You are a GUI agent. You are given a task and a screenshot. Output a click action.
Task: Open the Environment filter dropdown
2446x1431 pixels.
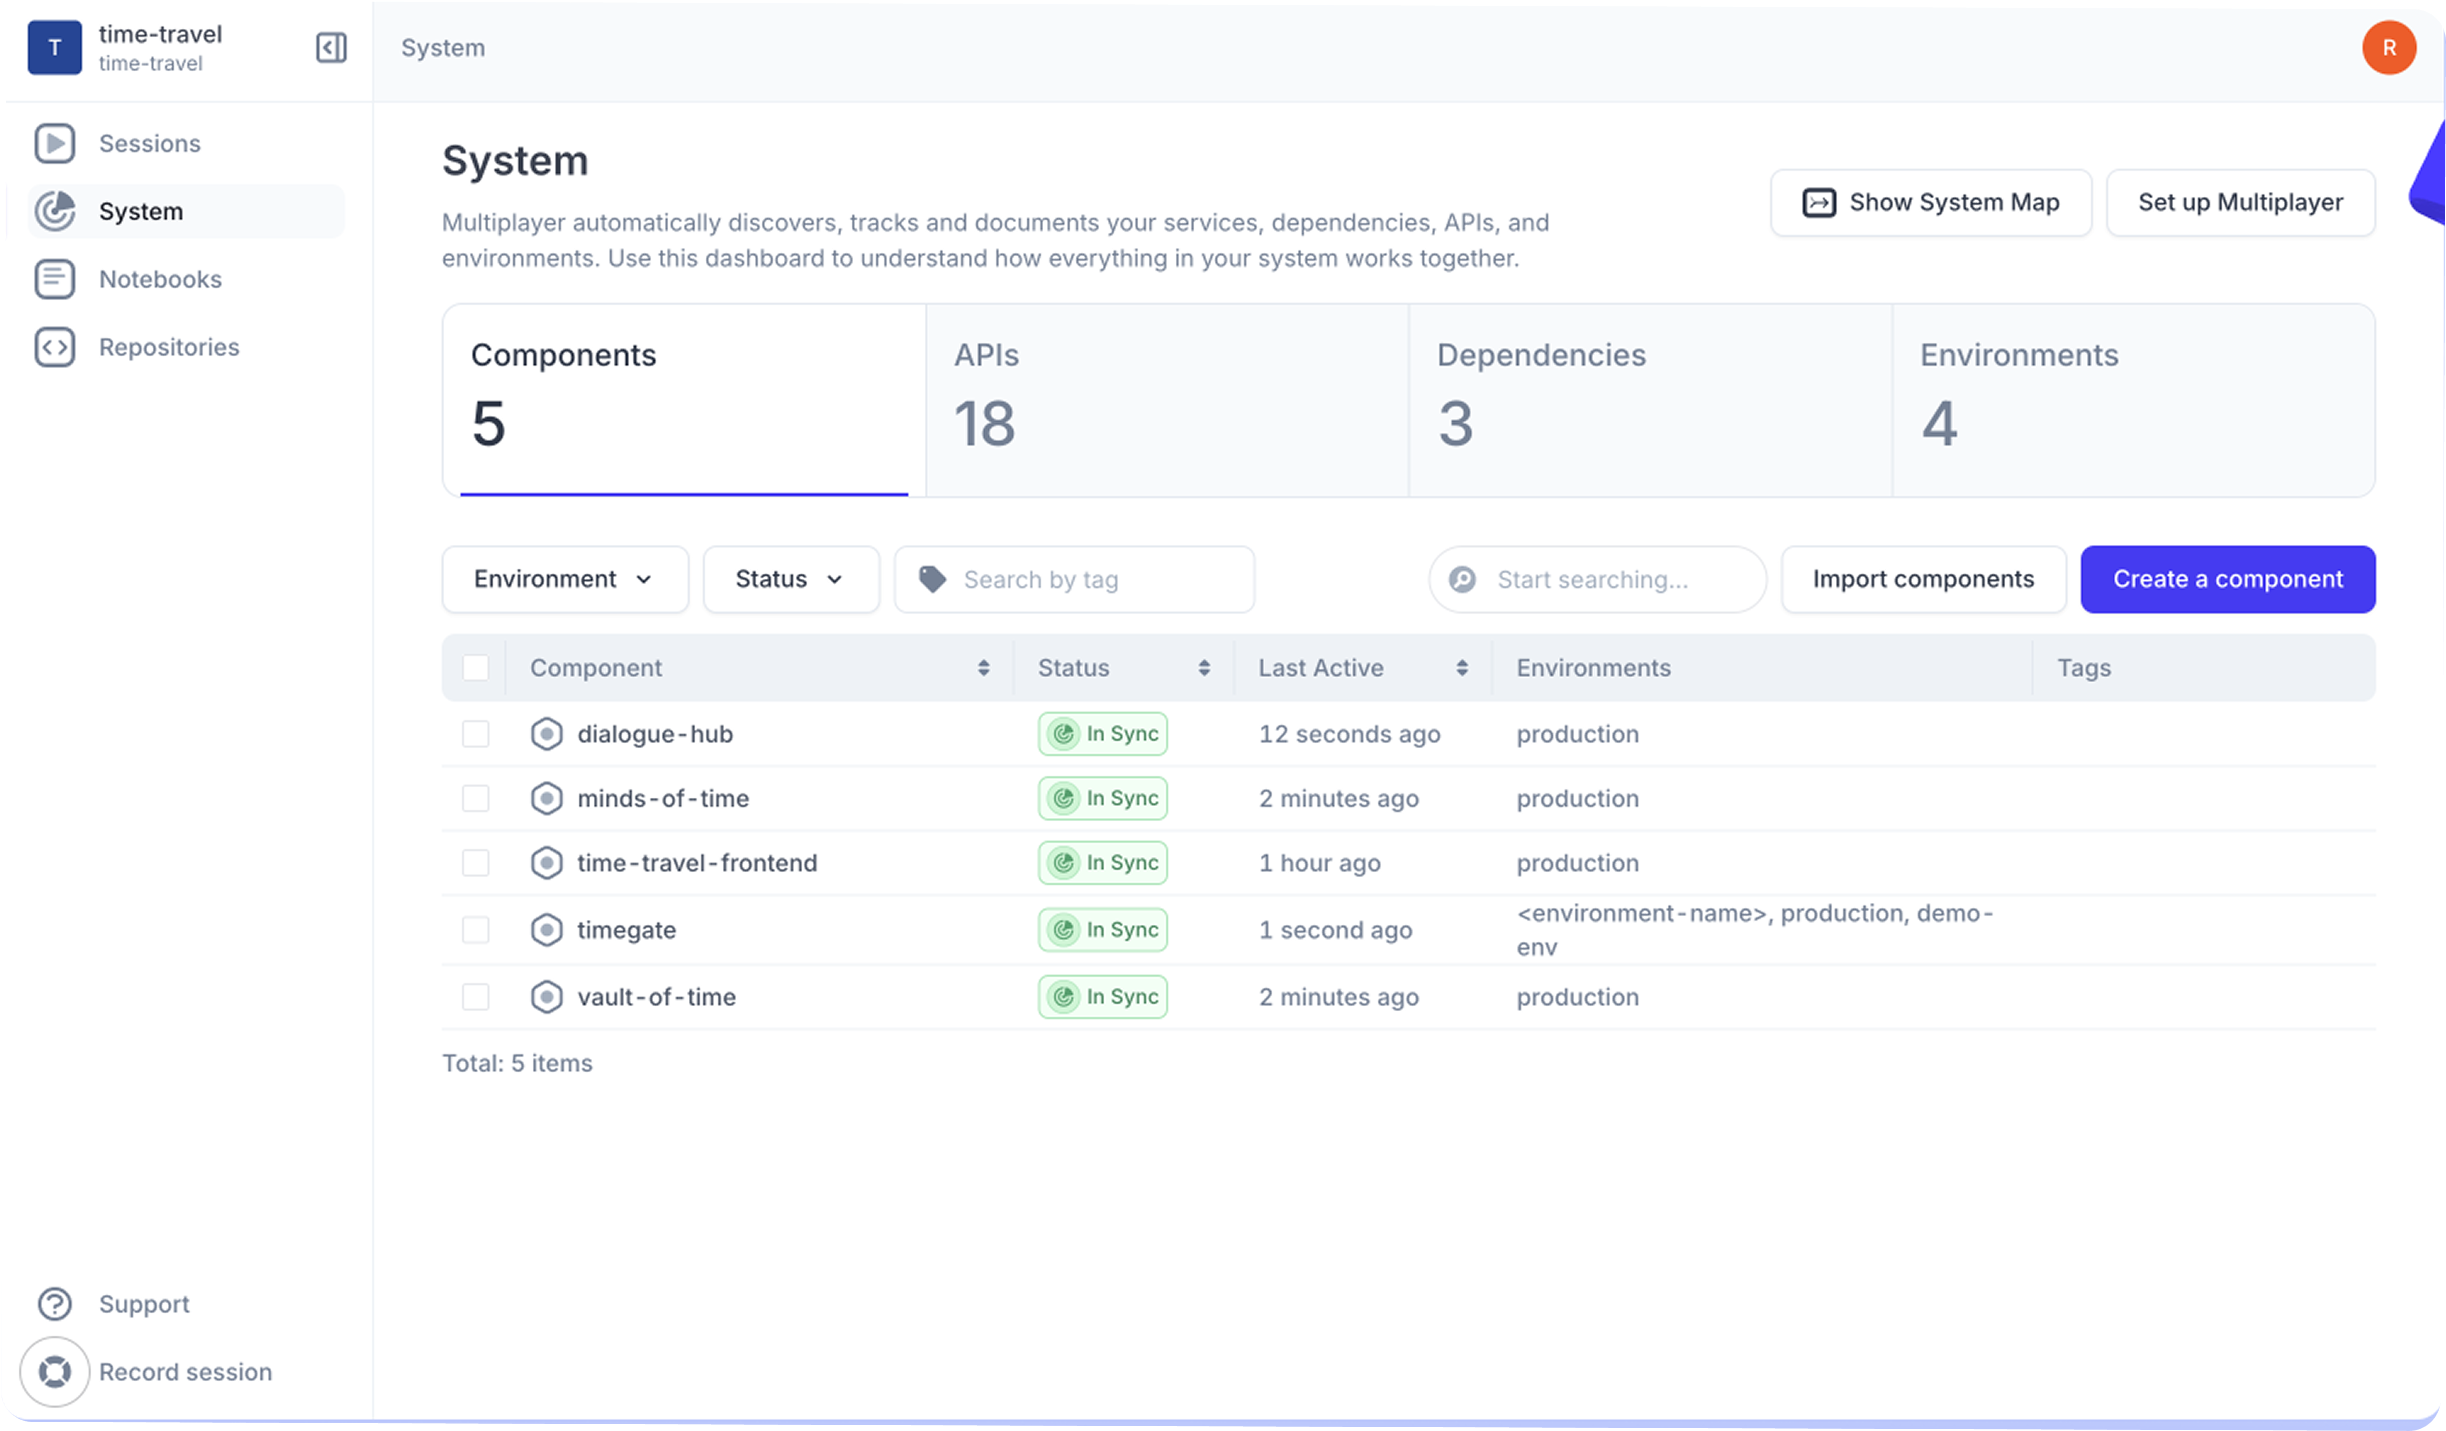pyautogui.click(x=565, y=579)
